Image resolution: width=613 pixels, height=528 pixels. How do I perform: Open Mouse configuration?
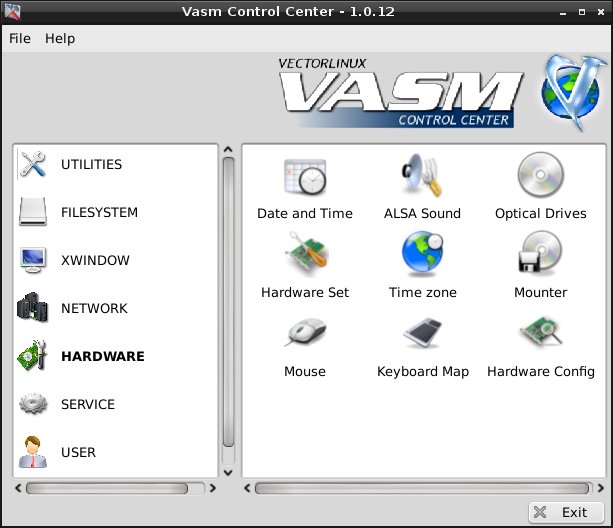[x=305, y=335]
